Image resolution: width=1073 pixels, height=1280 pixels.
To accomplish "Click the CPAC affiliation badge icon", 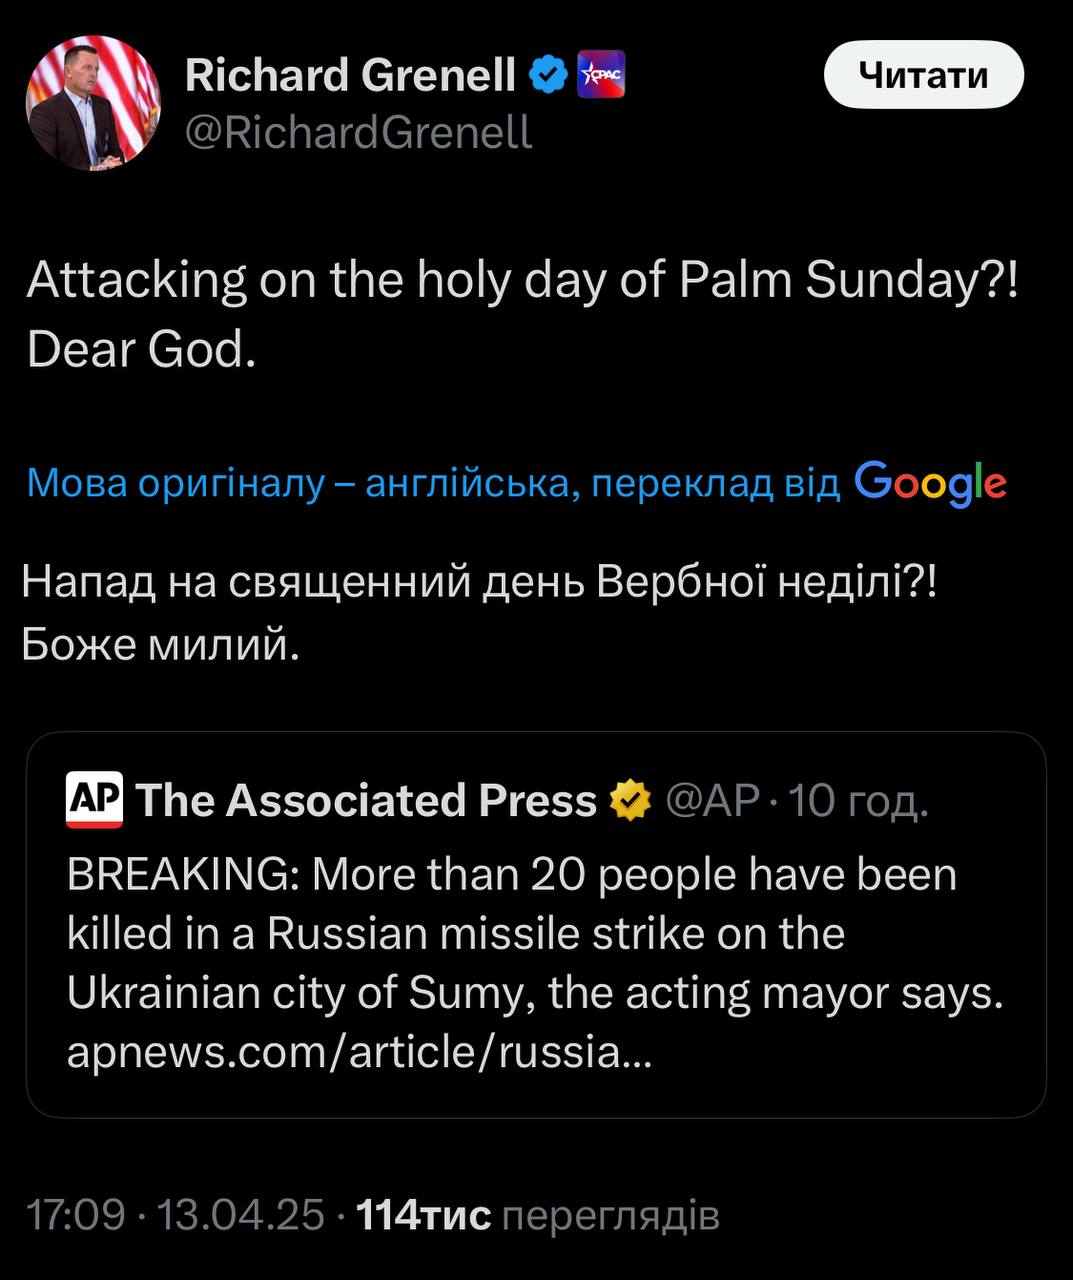I will pos(601,75).
